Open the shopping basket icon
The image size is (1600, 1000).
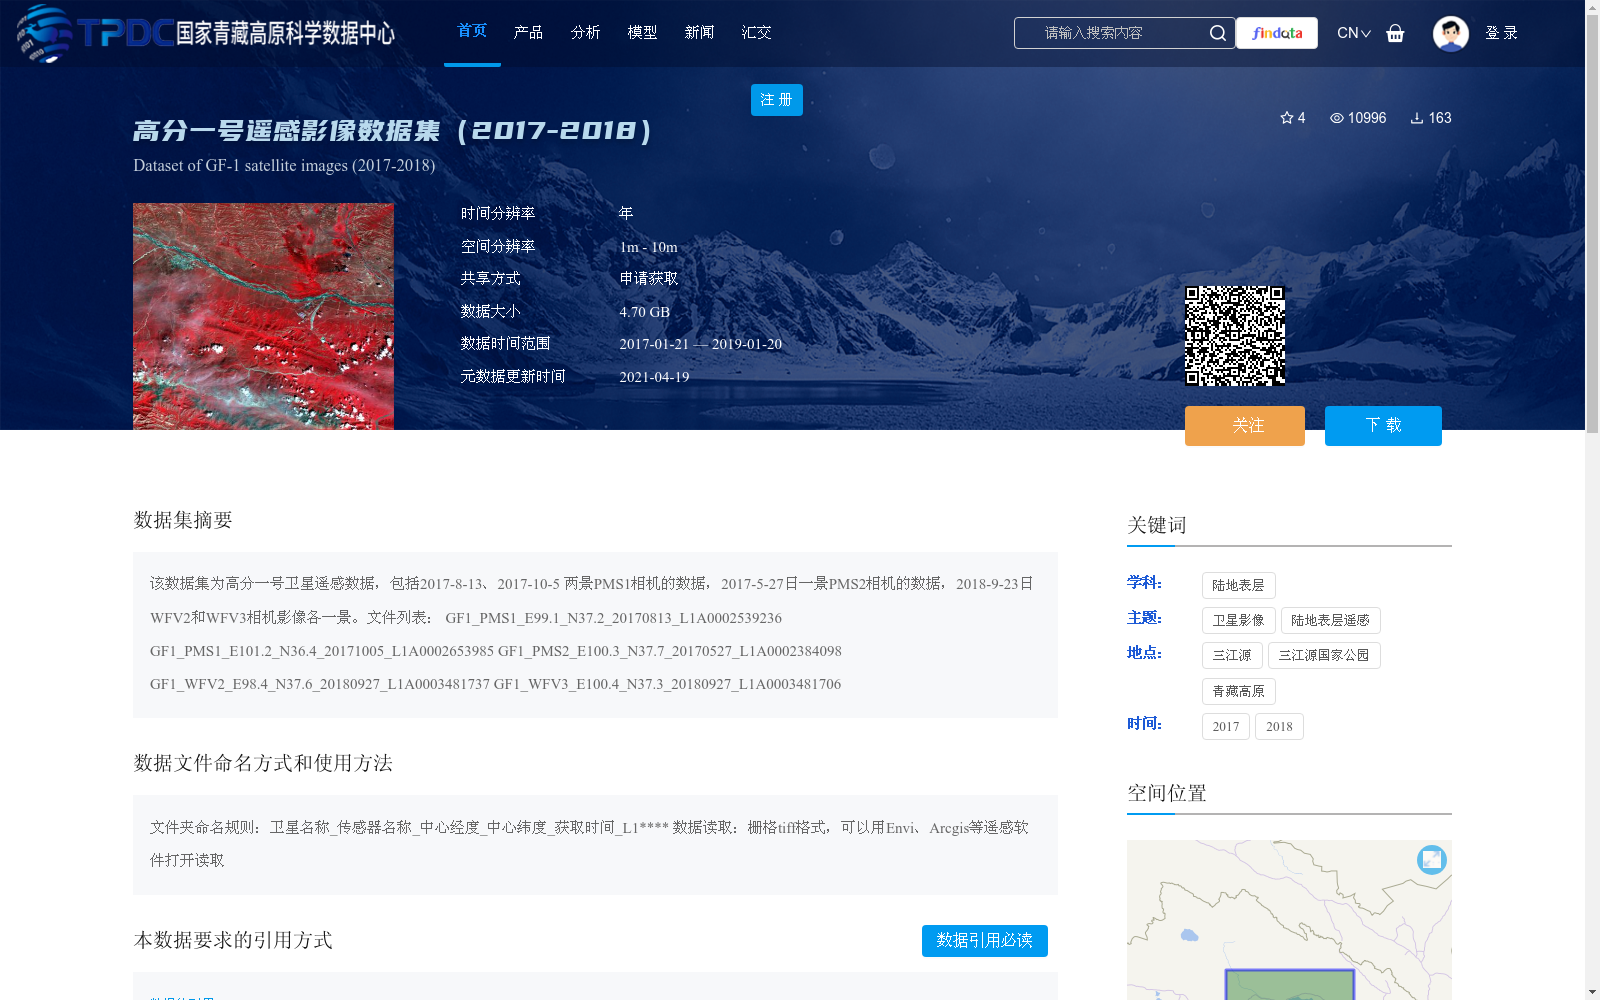pos(1395,33)
